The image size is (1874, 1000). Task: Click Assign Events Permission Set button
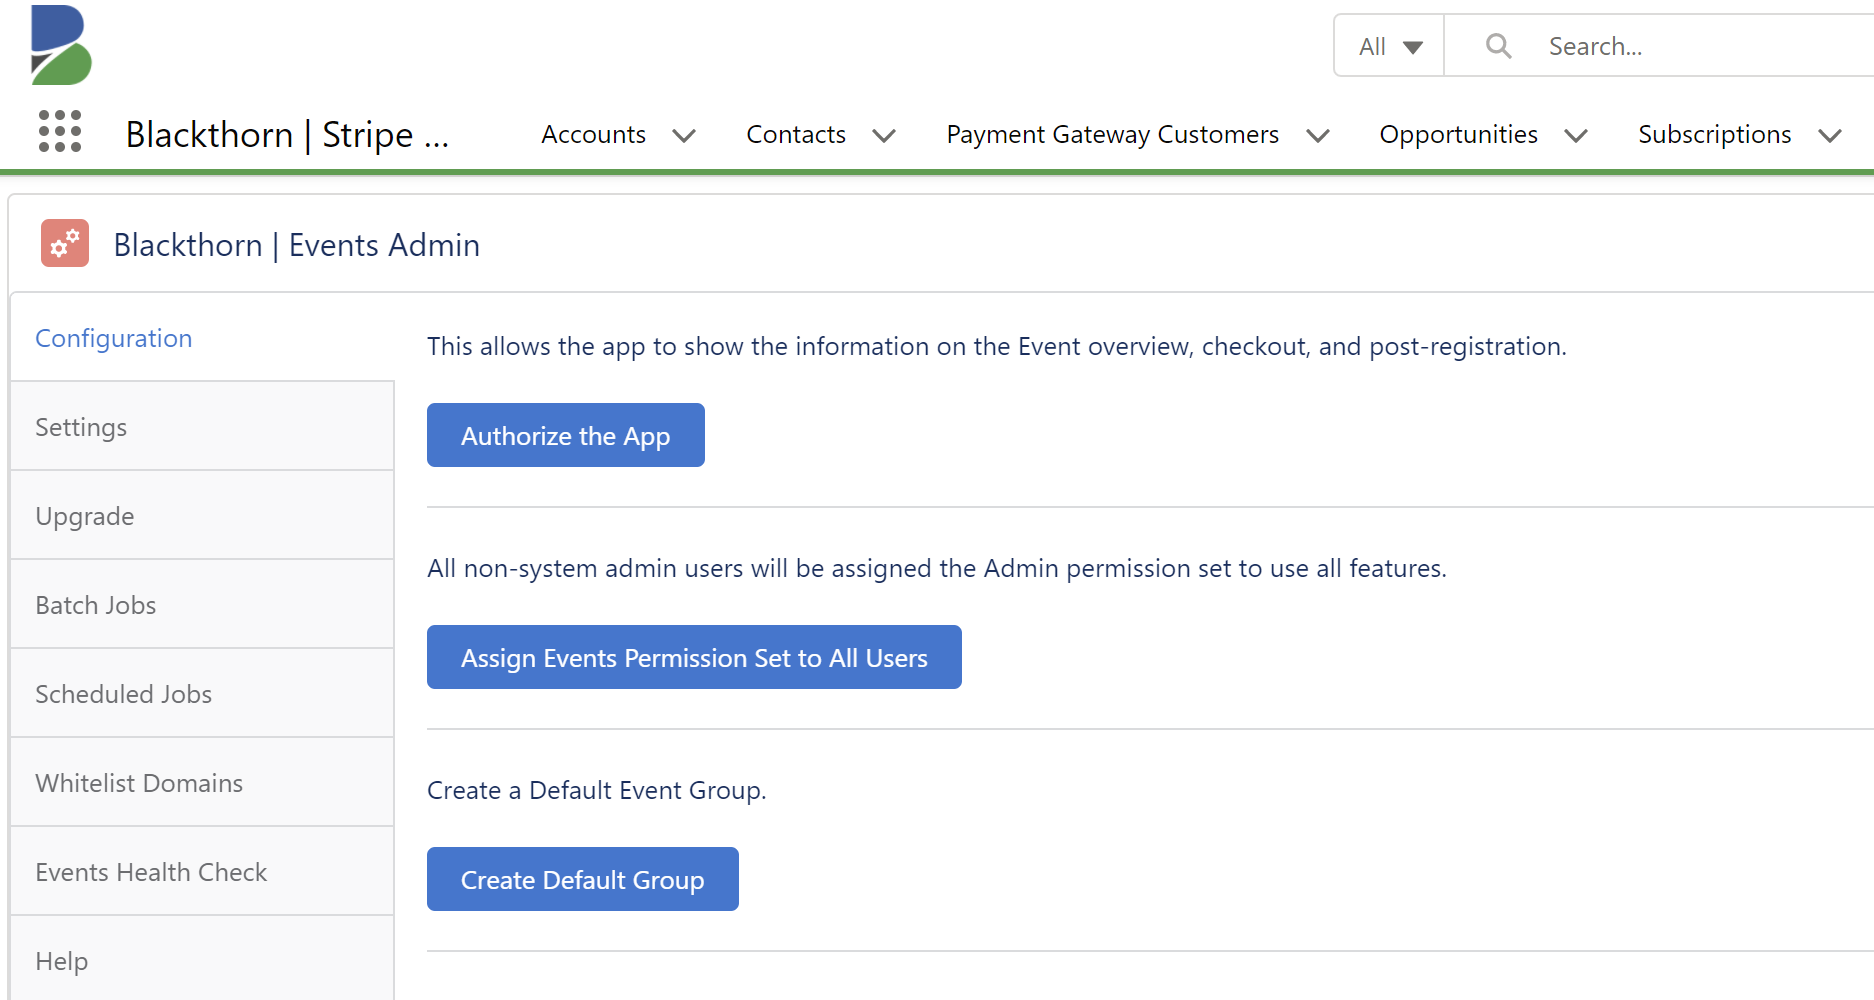pyautogui.click(x=694, y=657)
